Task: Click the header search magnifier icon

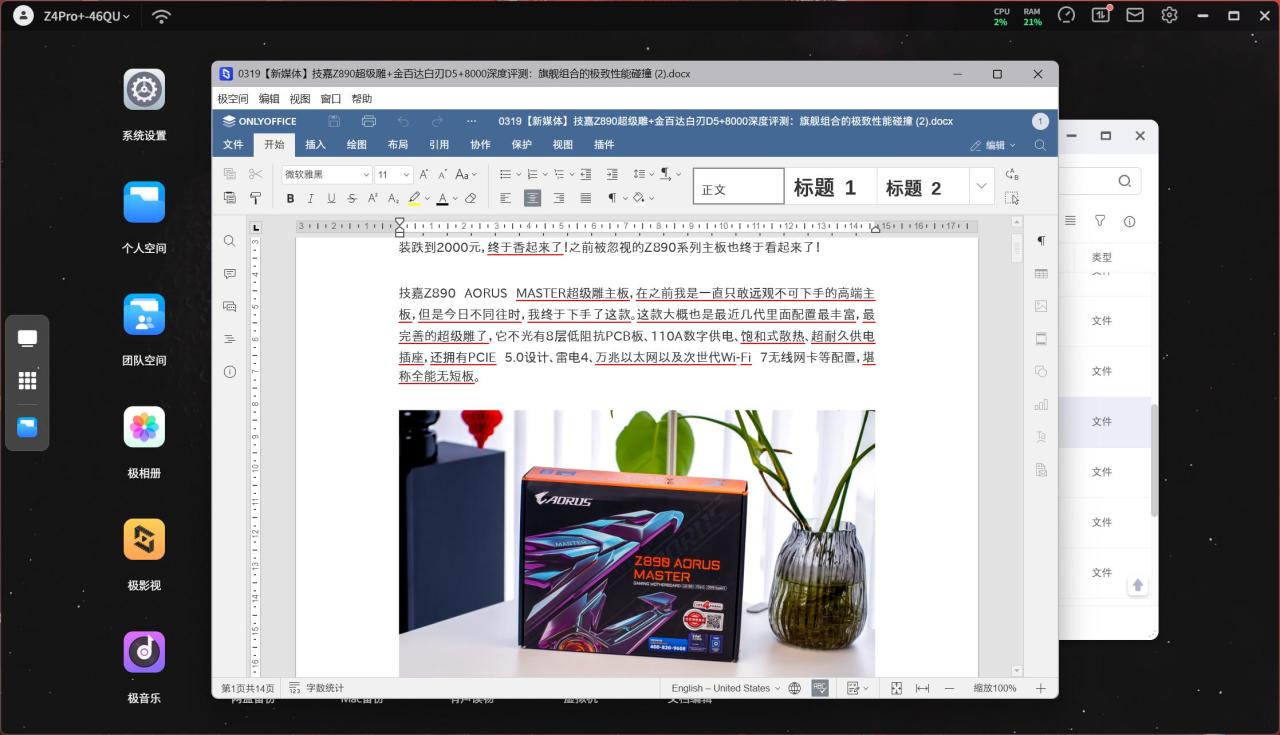Action: pos(1040,145)
